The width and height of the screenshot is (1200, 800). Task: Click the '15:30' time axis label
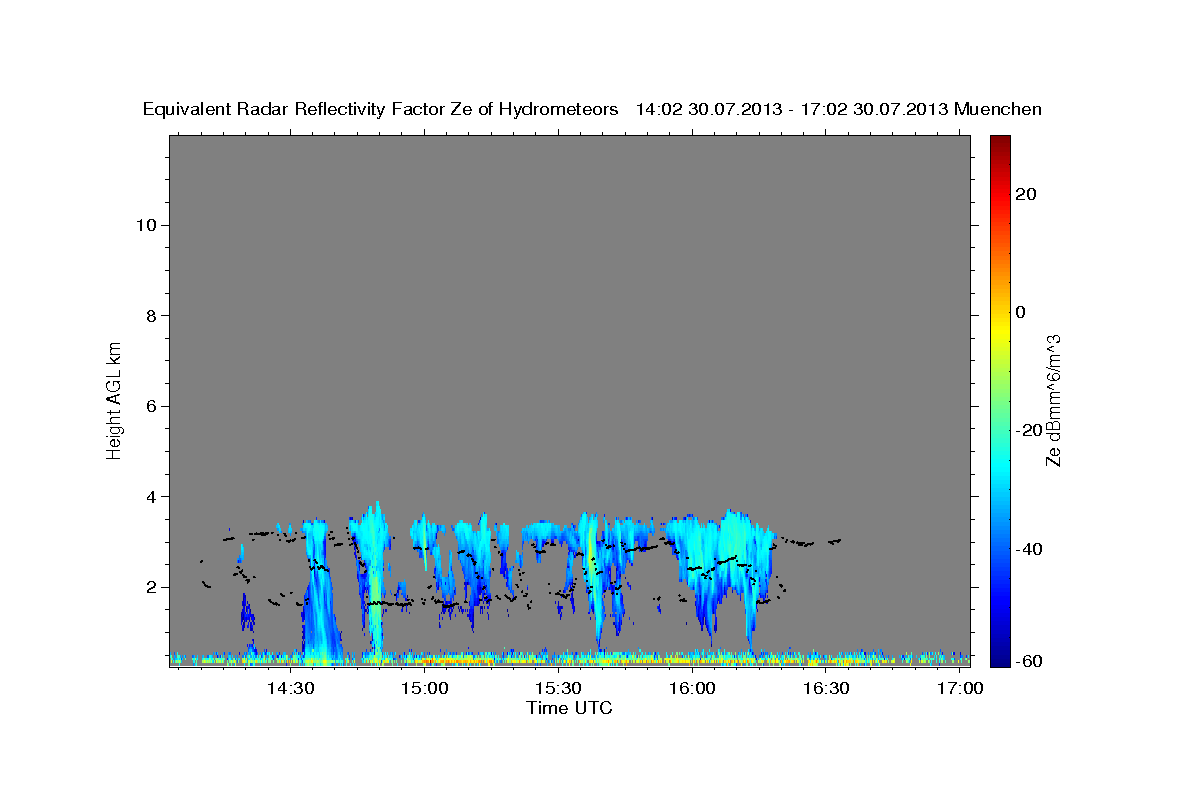(x=558, y=689)
